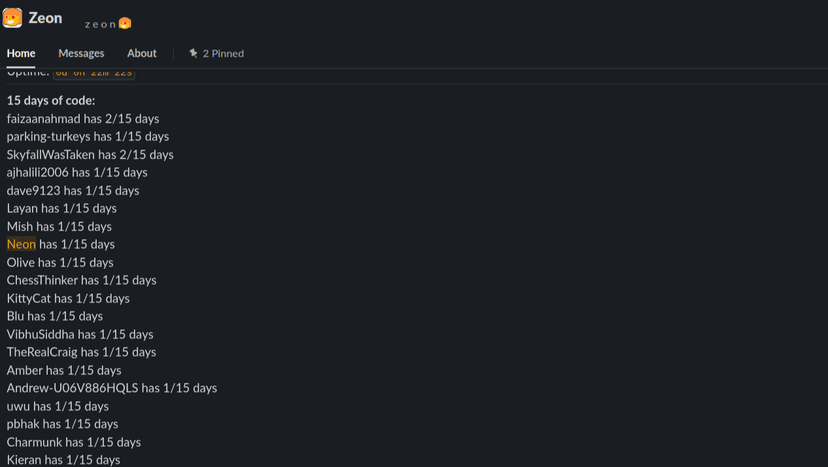
Task: Click the emoji next to zeon status
Action: click(125, 23)
